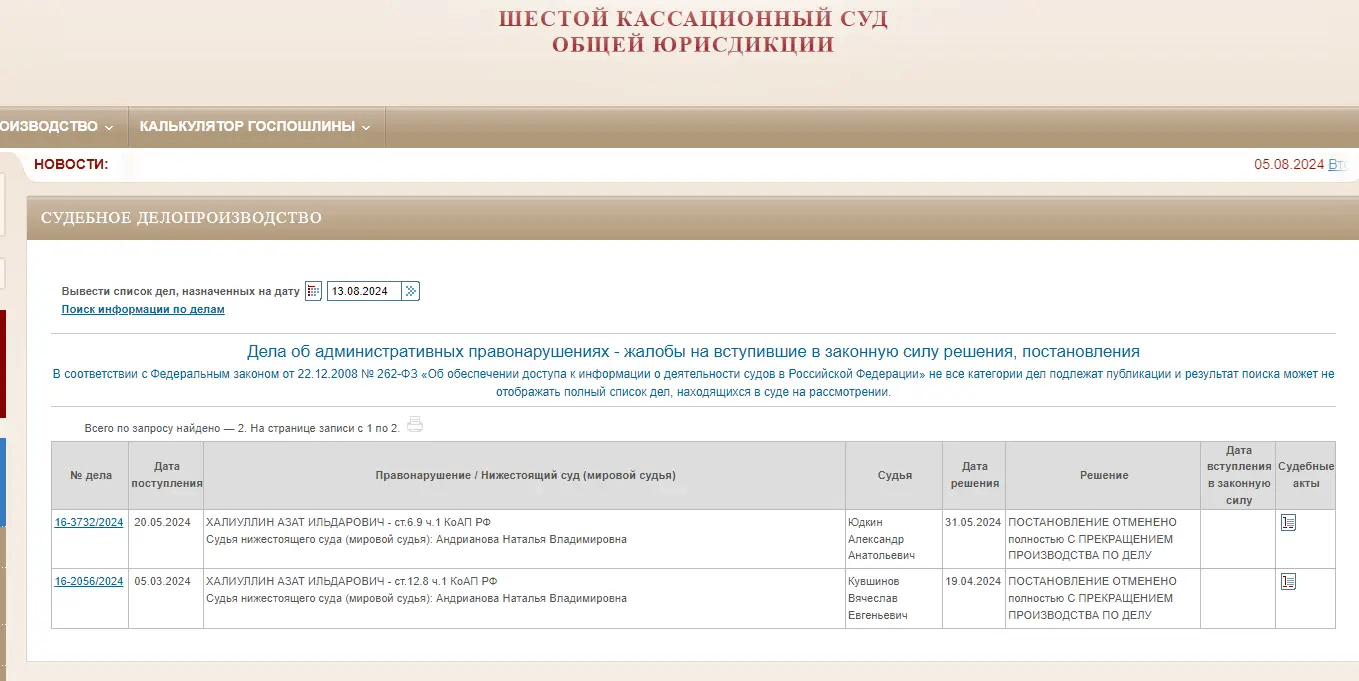Click the Судебные акты column header
The width and height of the screenshot is (1359, 681).
point(1305,475)
